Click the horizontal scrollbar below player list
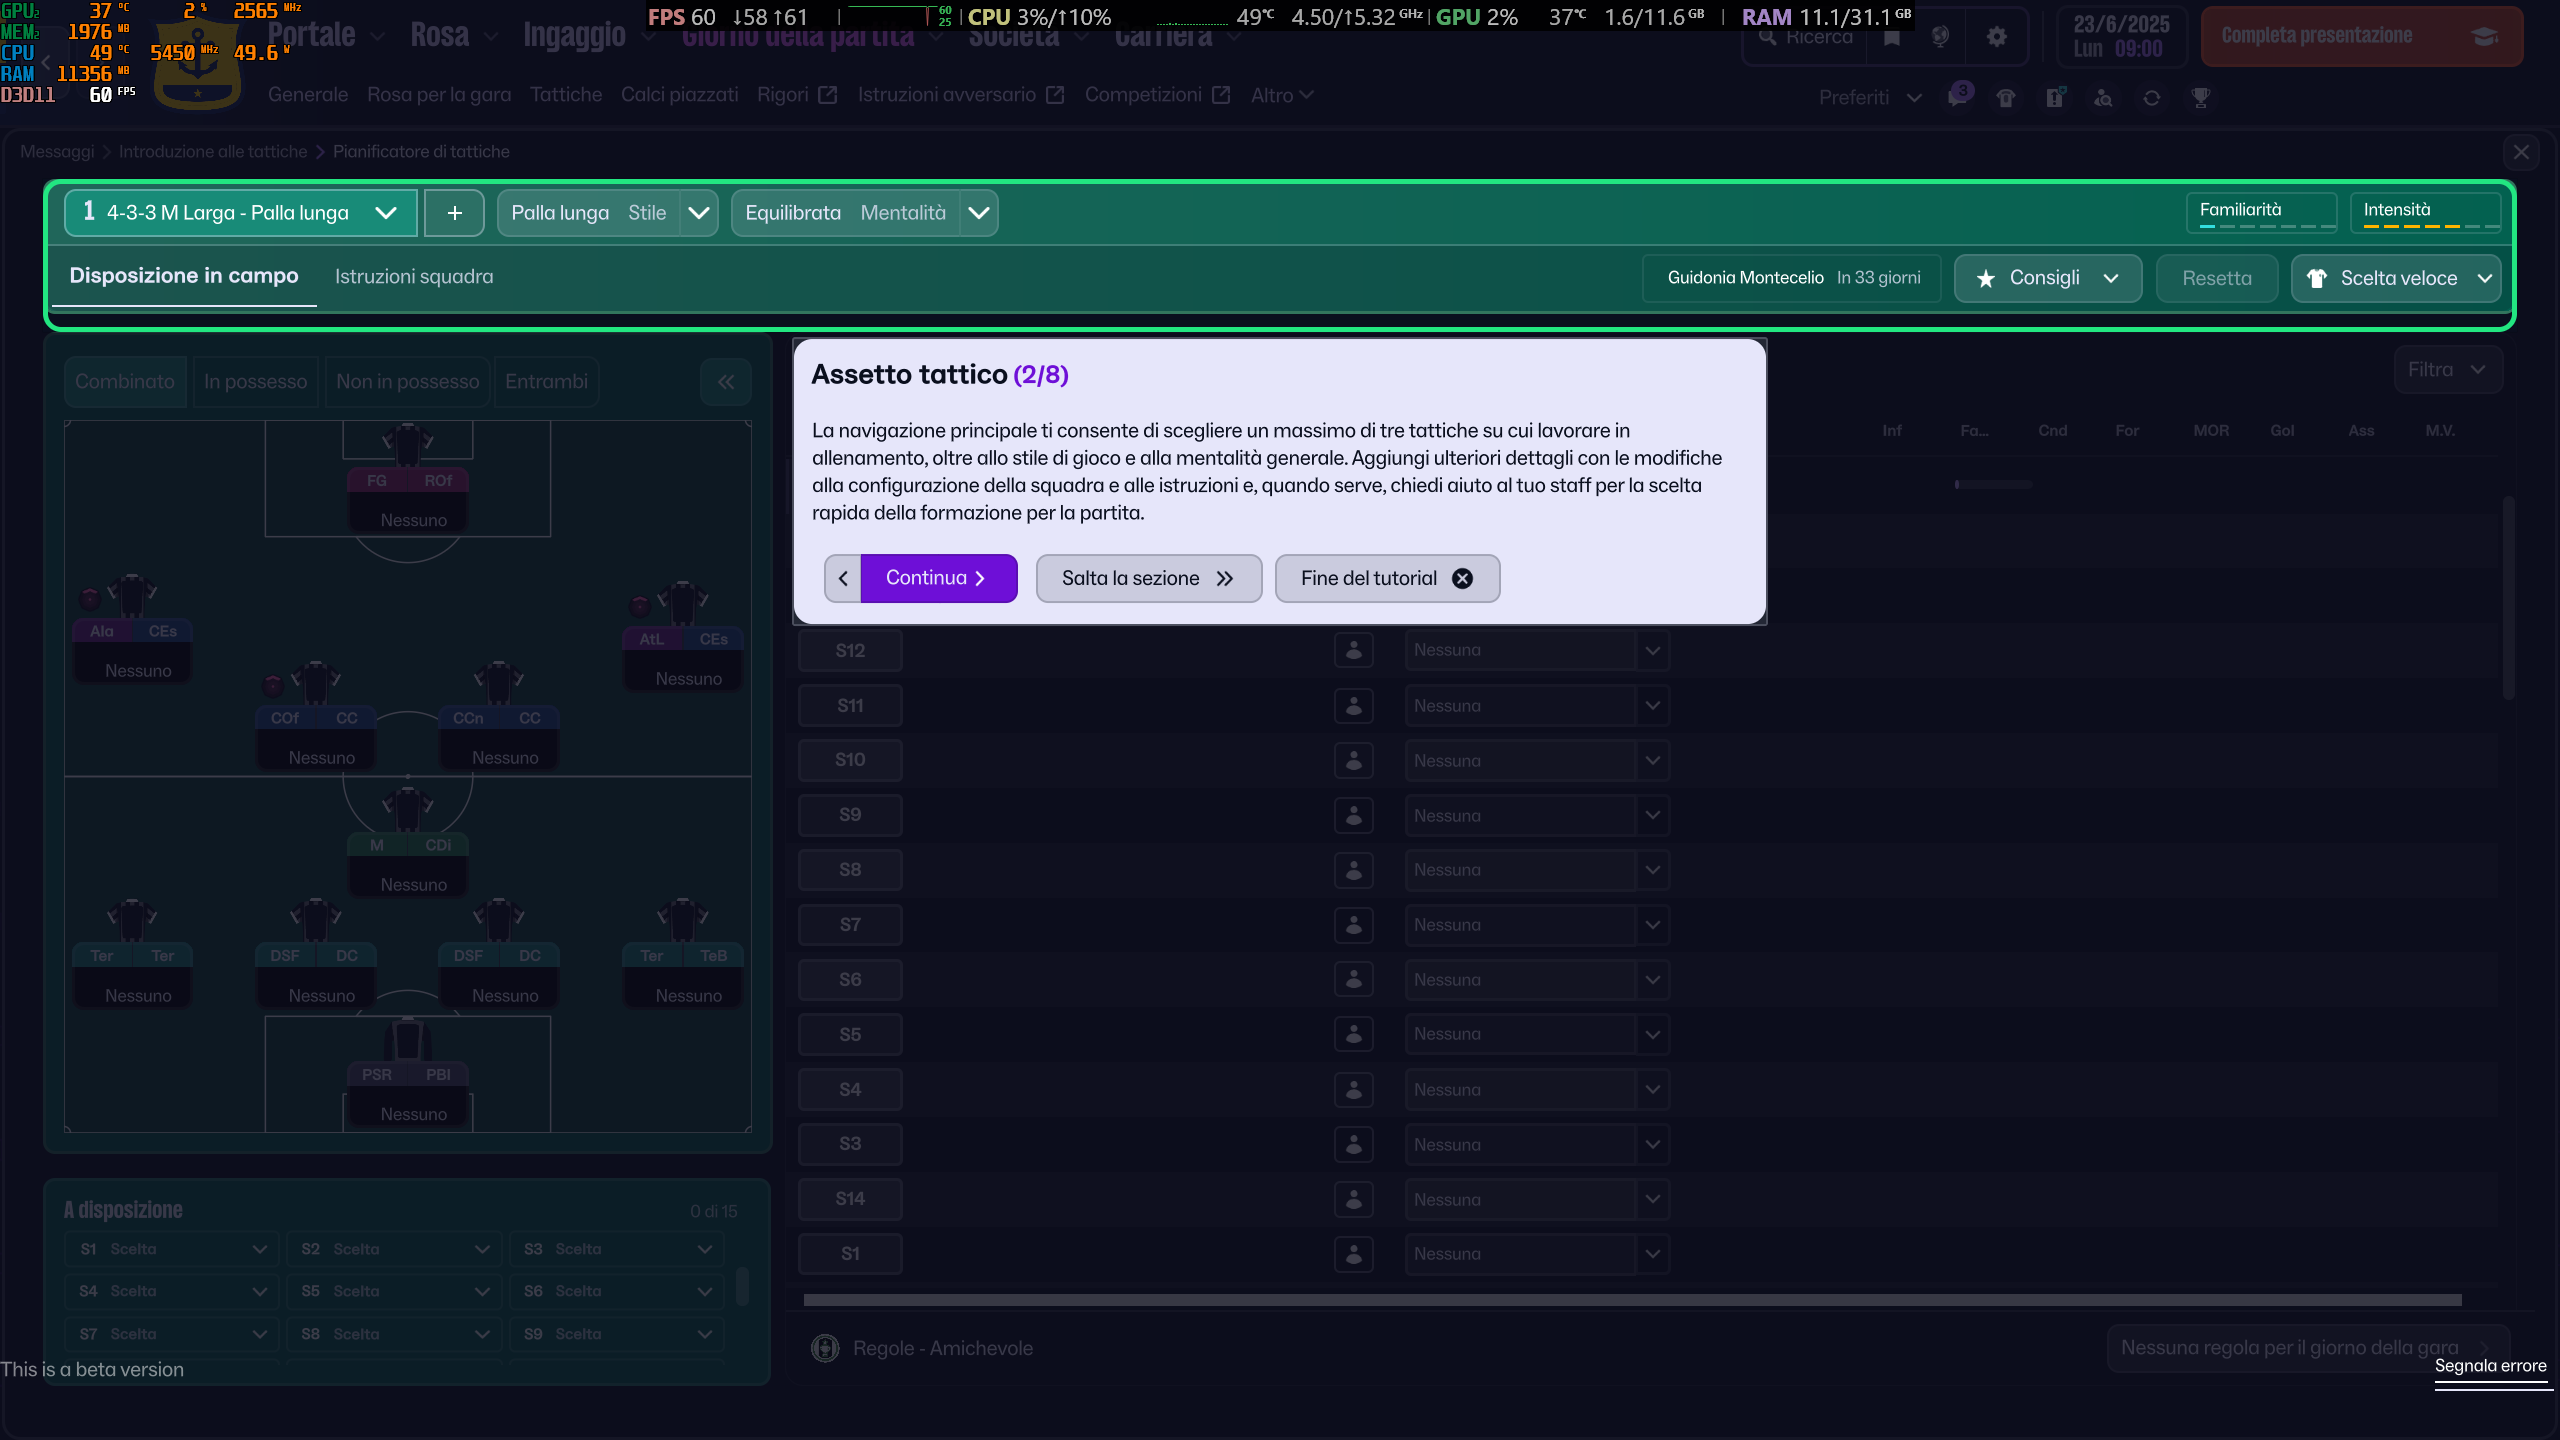This screenshot has height=1440, width=2560. [x=1632, y=1300]
